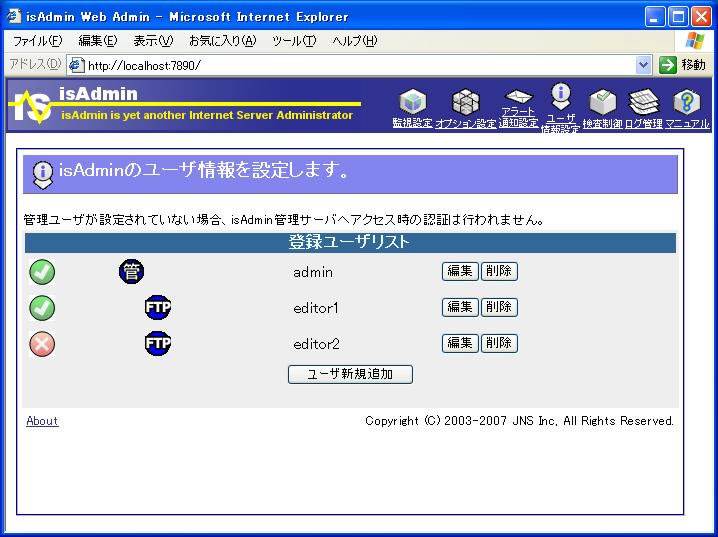The height and width of the screenshot is (537, 718).
Task: Click 編集 button for editor2
Action: coord(460,343)
